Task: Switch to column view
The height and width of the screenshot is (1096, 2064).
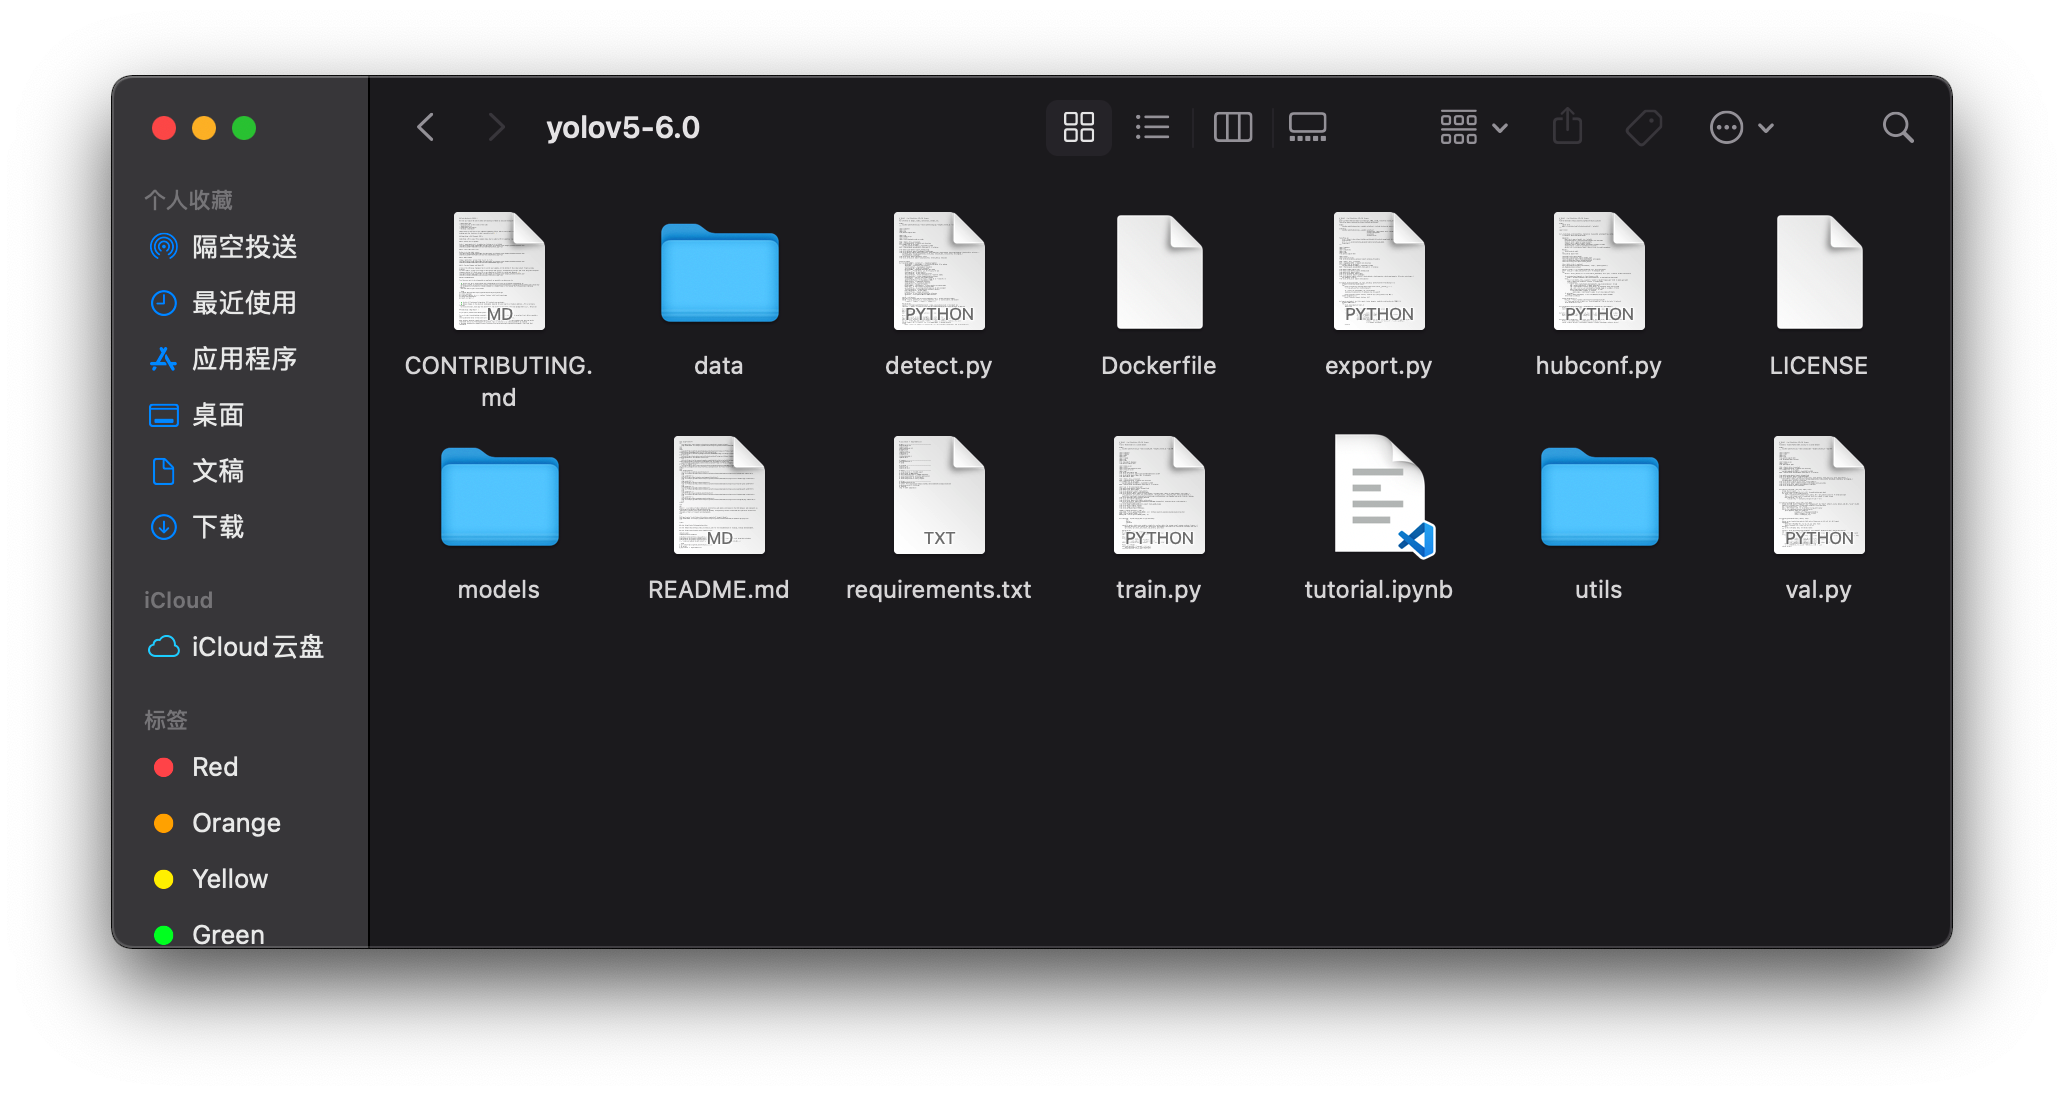Action: (x=1232, y=127)
